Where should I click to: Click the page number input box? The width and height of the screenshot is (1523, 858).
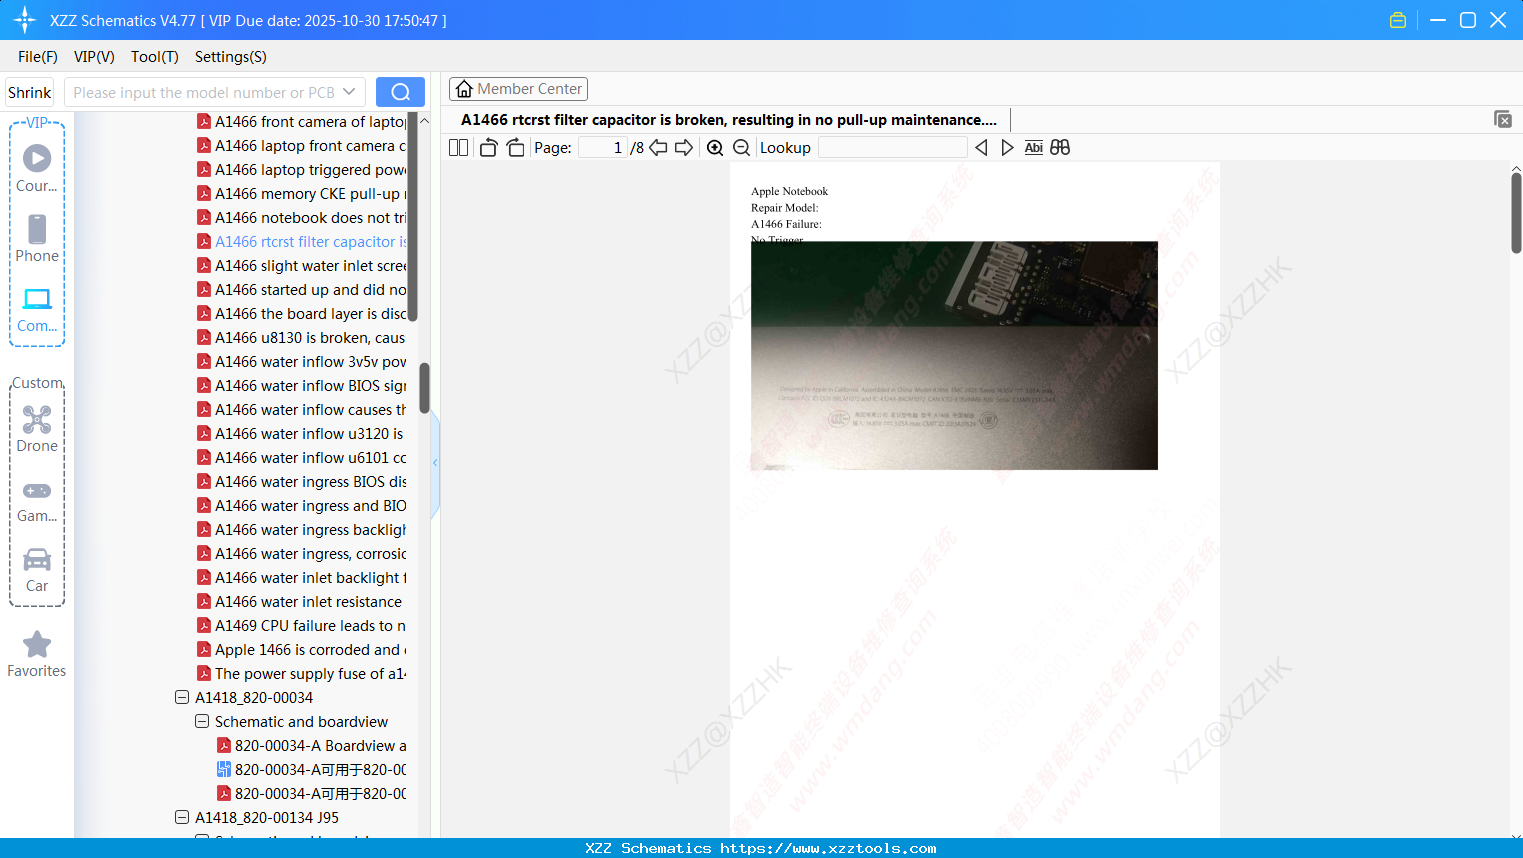[x=603, y=148]
